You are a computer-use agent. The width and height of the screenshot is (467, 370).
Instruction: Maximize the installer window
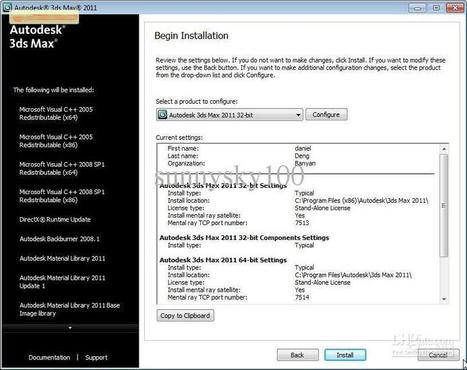point(436,8)
